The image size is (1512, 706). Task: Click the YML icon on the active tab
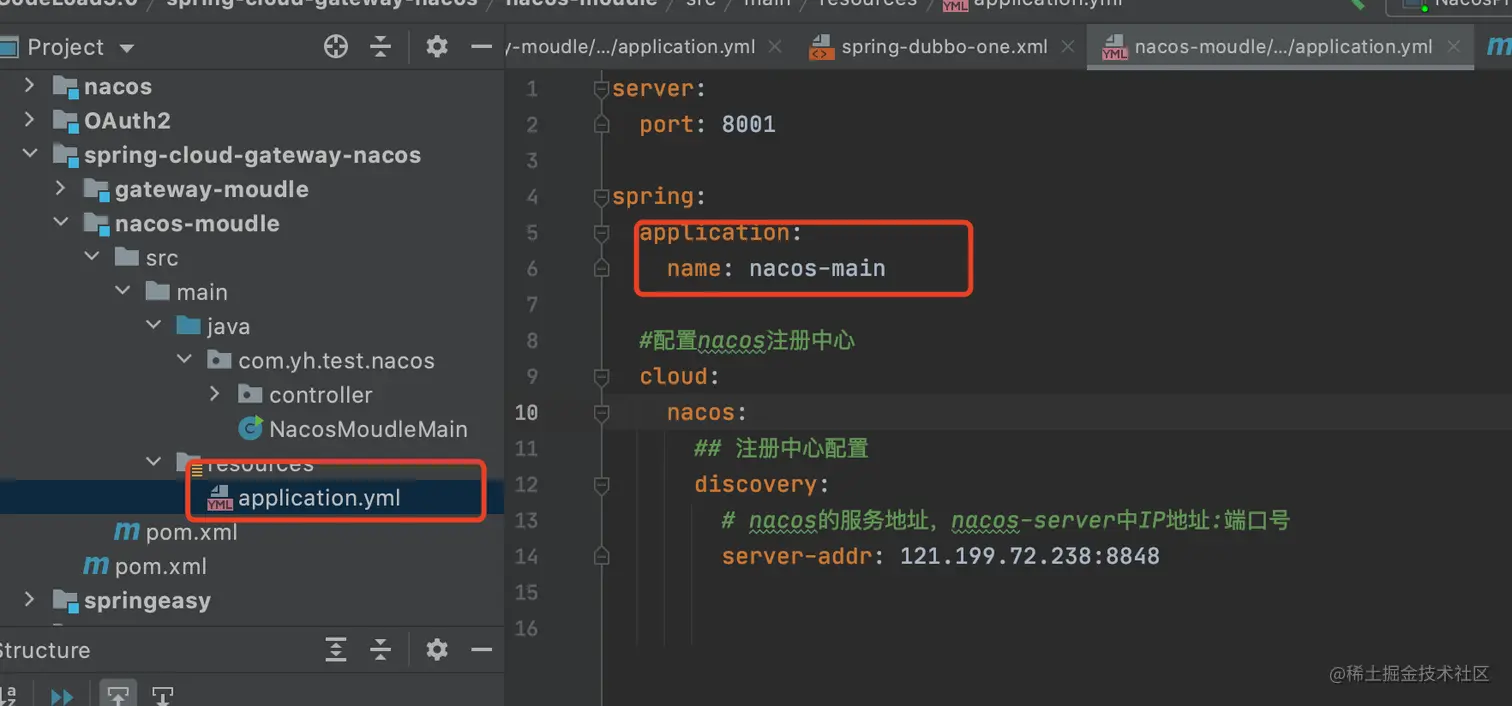1114,46
